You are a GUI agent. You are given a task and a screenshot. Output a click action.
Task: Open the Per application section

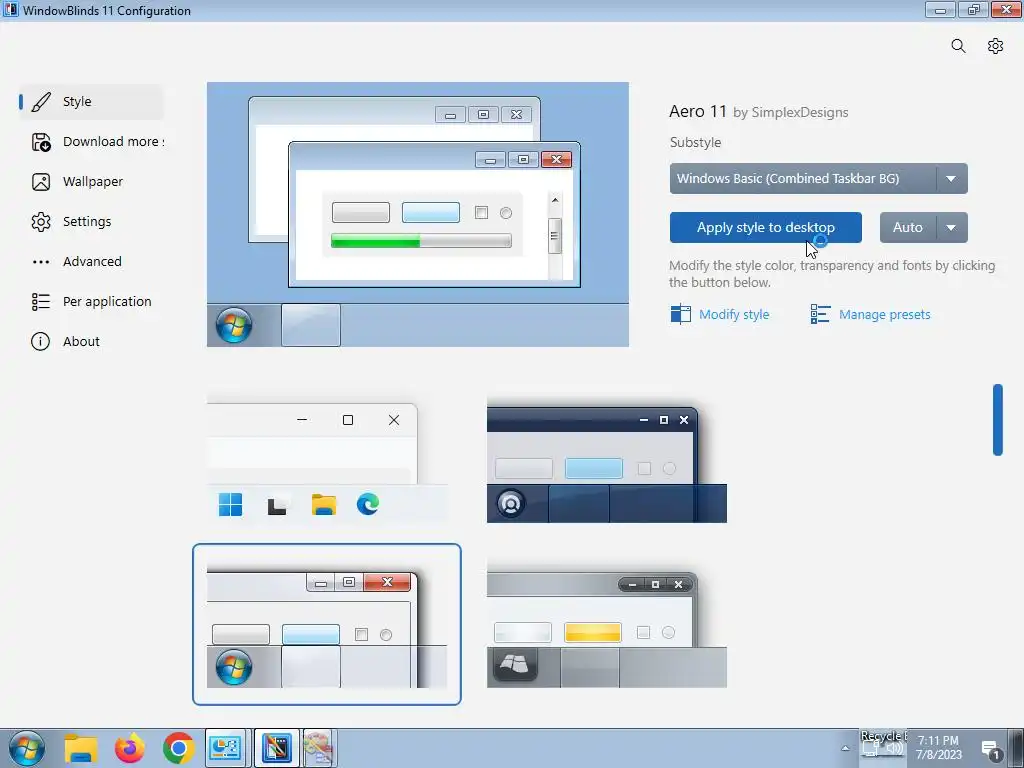click(91, 302)
